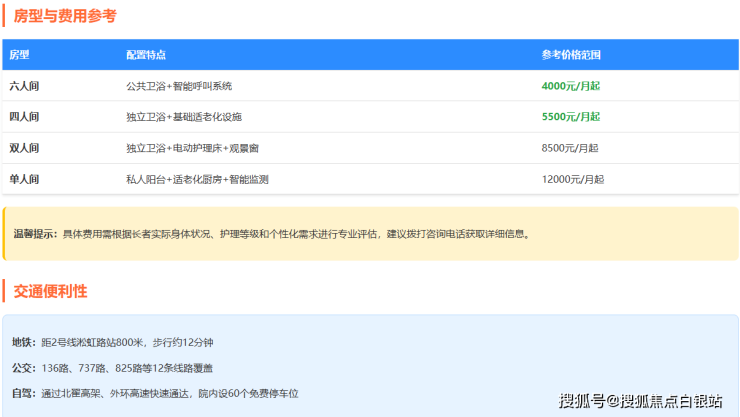Click the 房型 column header
The image size is (740, 417).
20,55
